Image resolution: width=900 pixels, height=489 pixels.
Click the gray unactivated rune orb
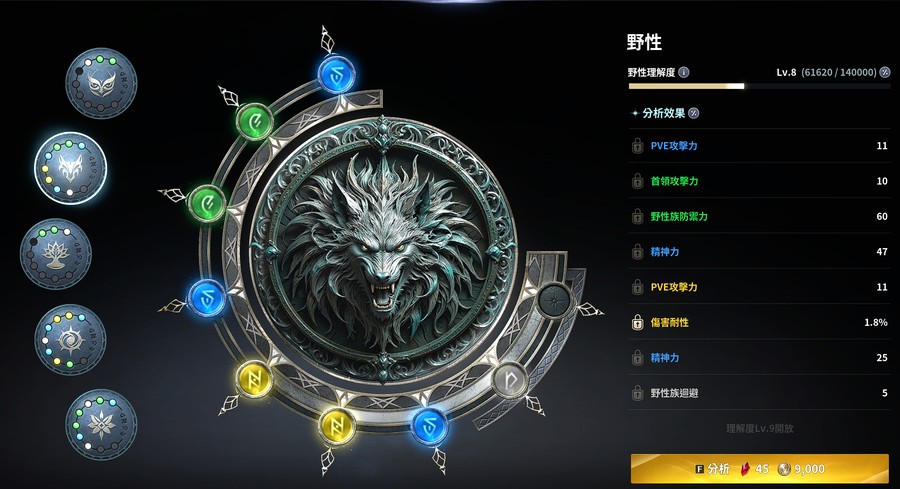[510, 379]
